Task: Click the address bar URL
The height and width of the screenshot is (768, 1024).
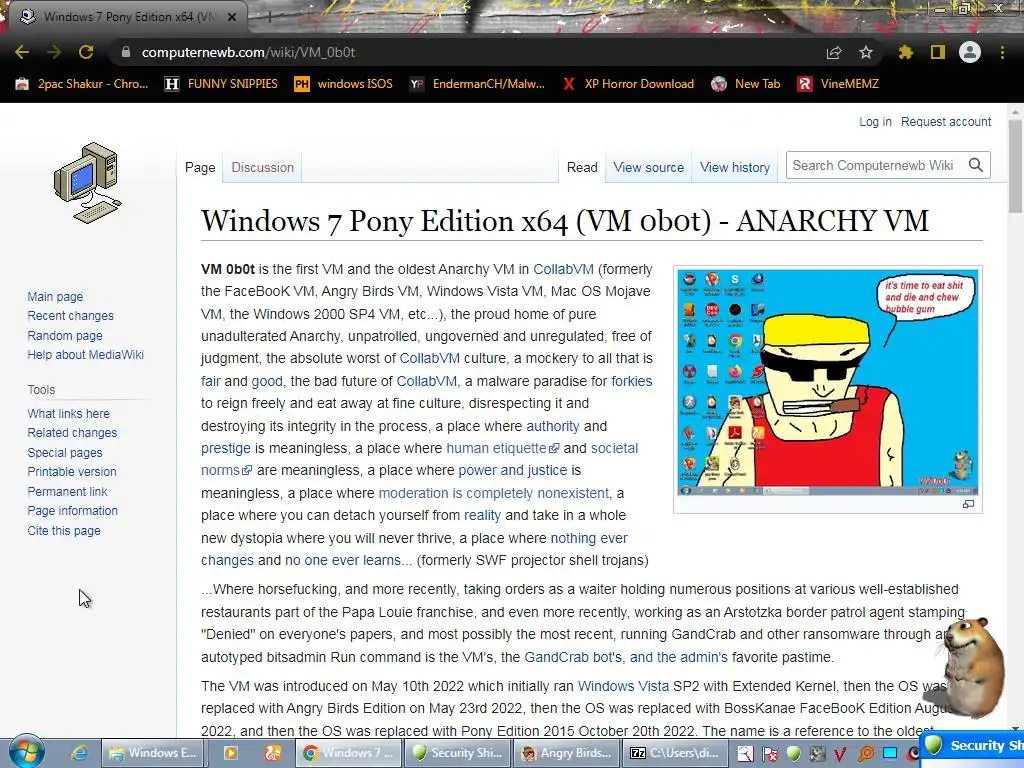Action: (248, 52)
